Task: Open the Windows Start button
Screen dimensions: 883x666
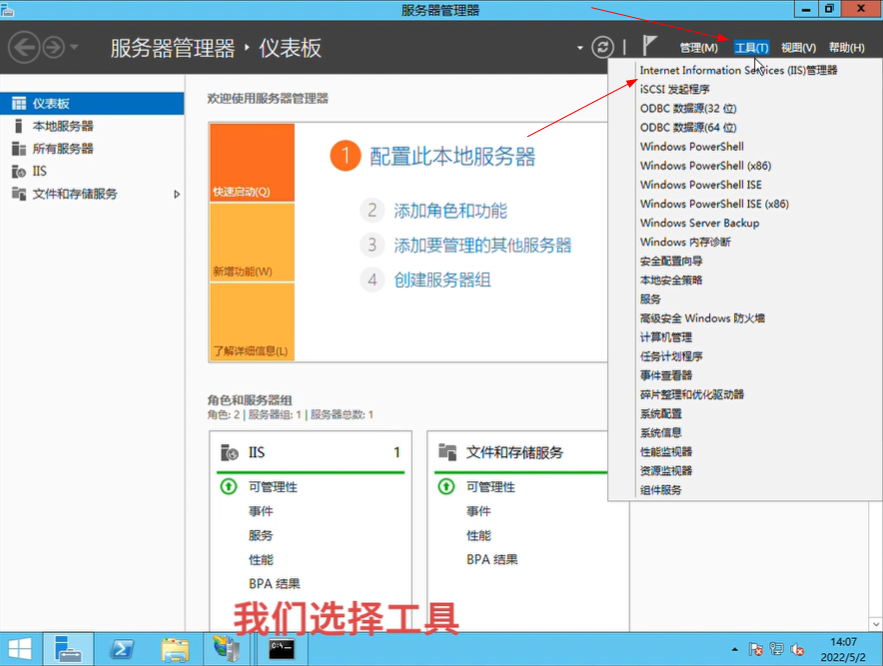Action: click(x=20, y=649)
